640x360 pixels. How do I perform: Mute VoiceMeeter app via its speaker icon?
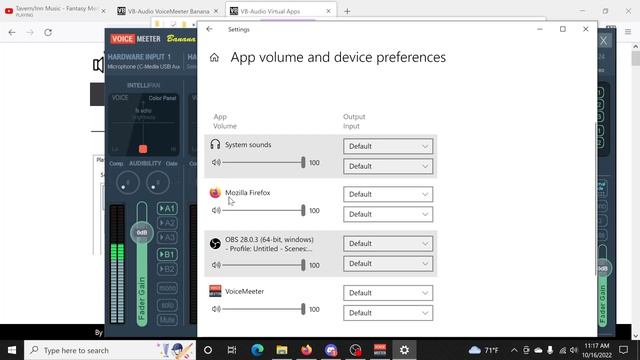216,309
